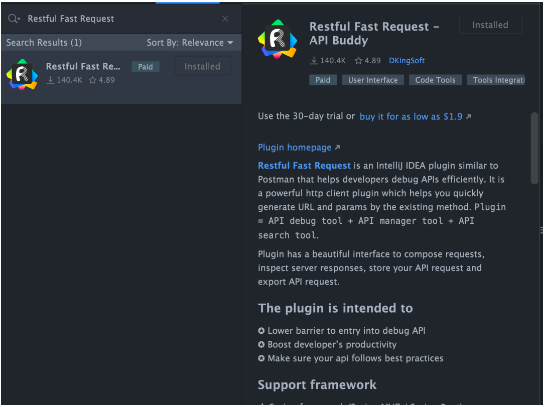Viewport: 545px width, 407px height.
Task: Open the Sort By: Relevance dropdown
Action: pyautogui.click(x=189, y=43)
